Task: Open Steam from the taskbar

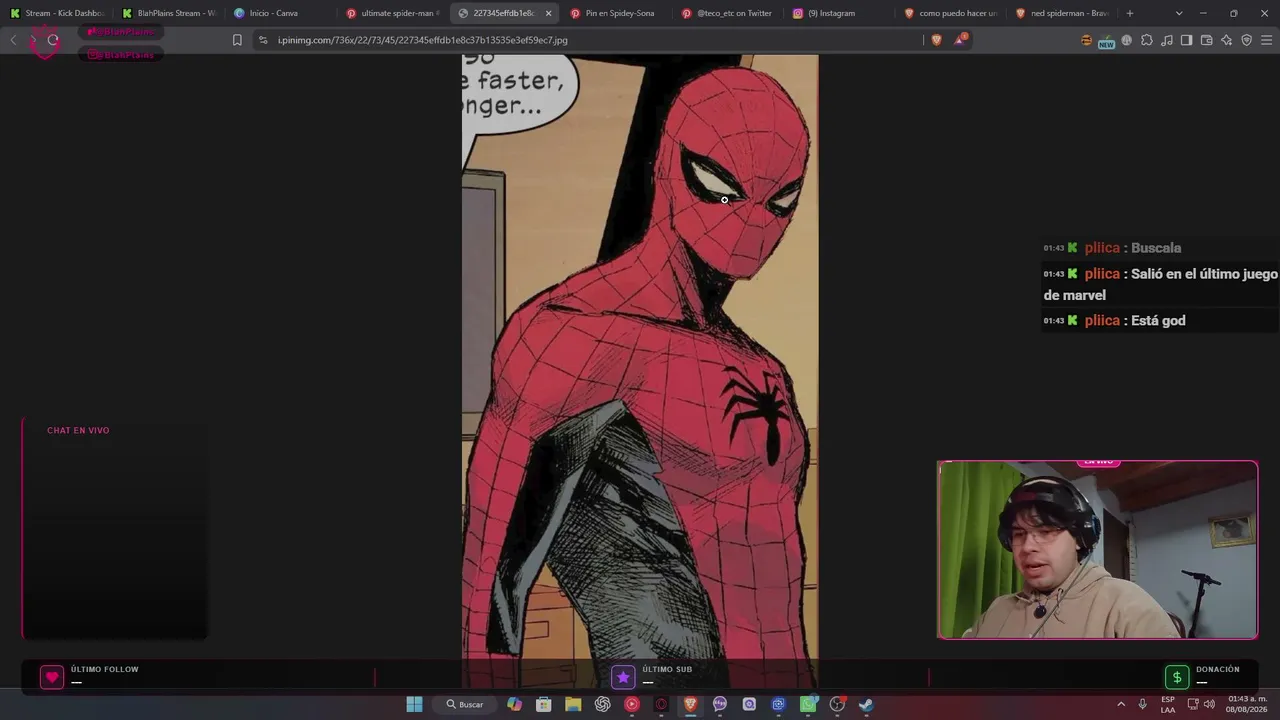Action: pyautogui.click(x=866, y=704)
